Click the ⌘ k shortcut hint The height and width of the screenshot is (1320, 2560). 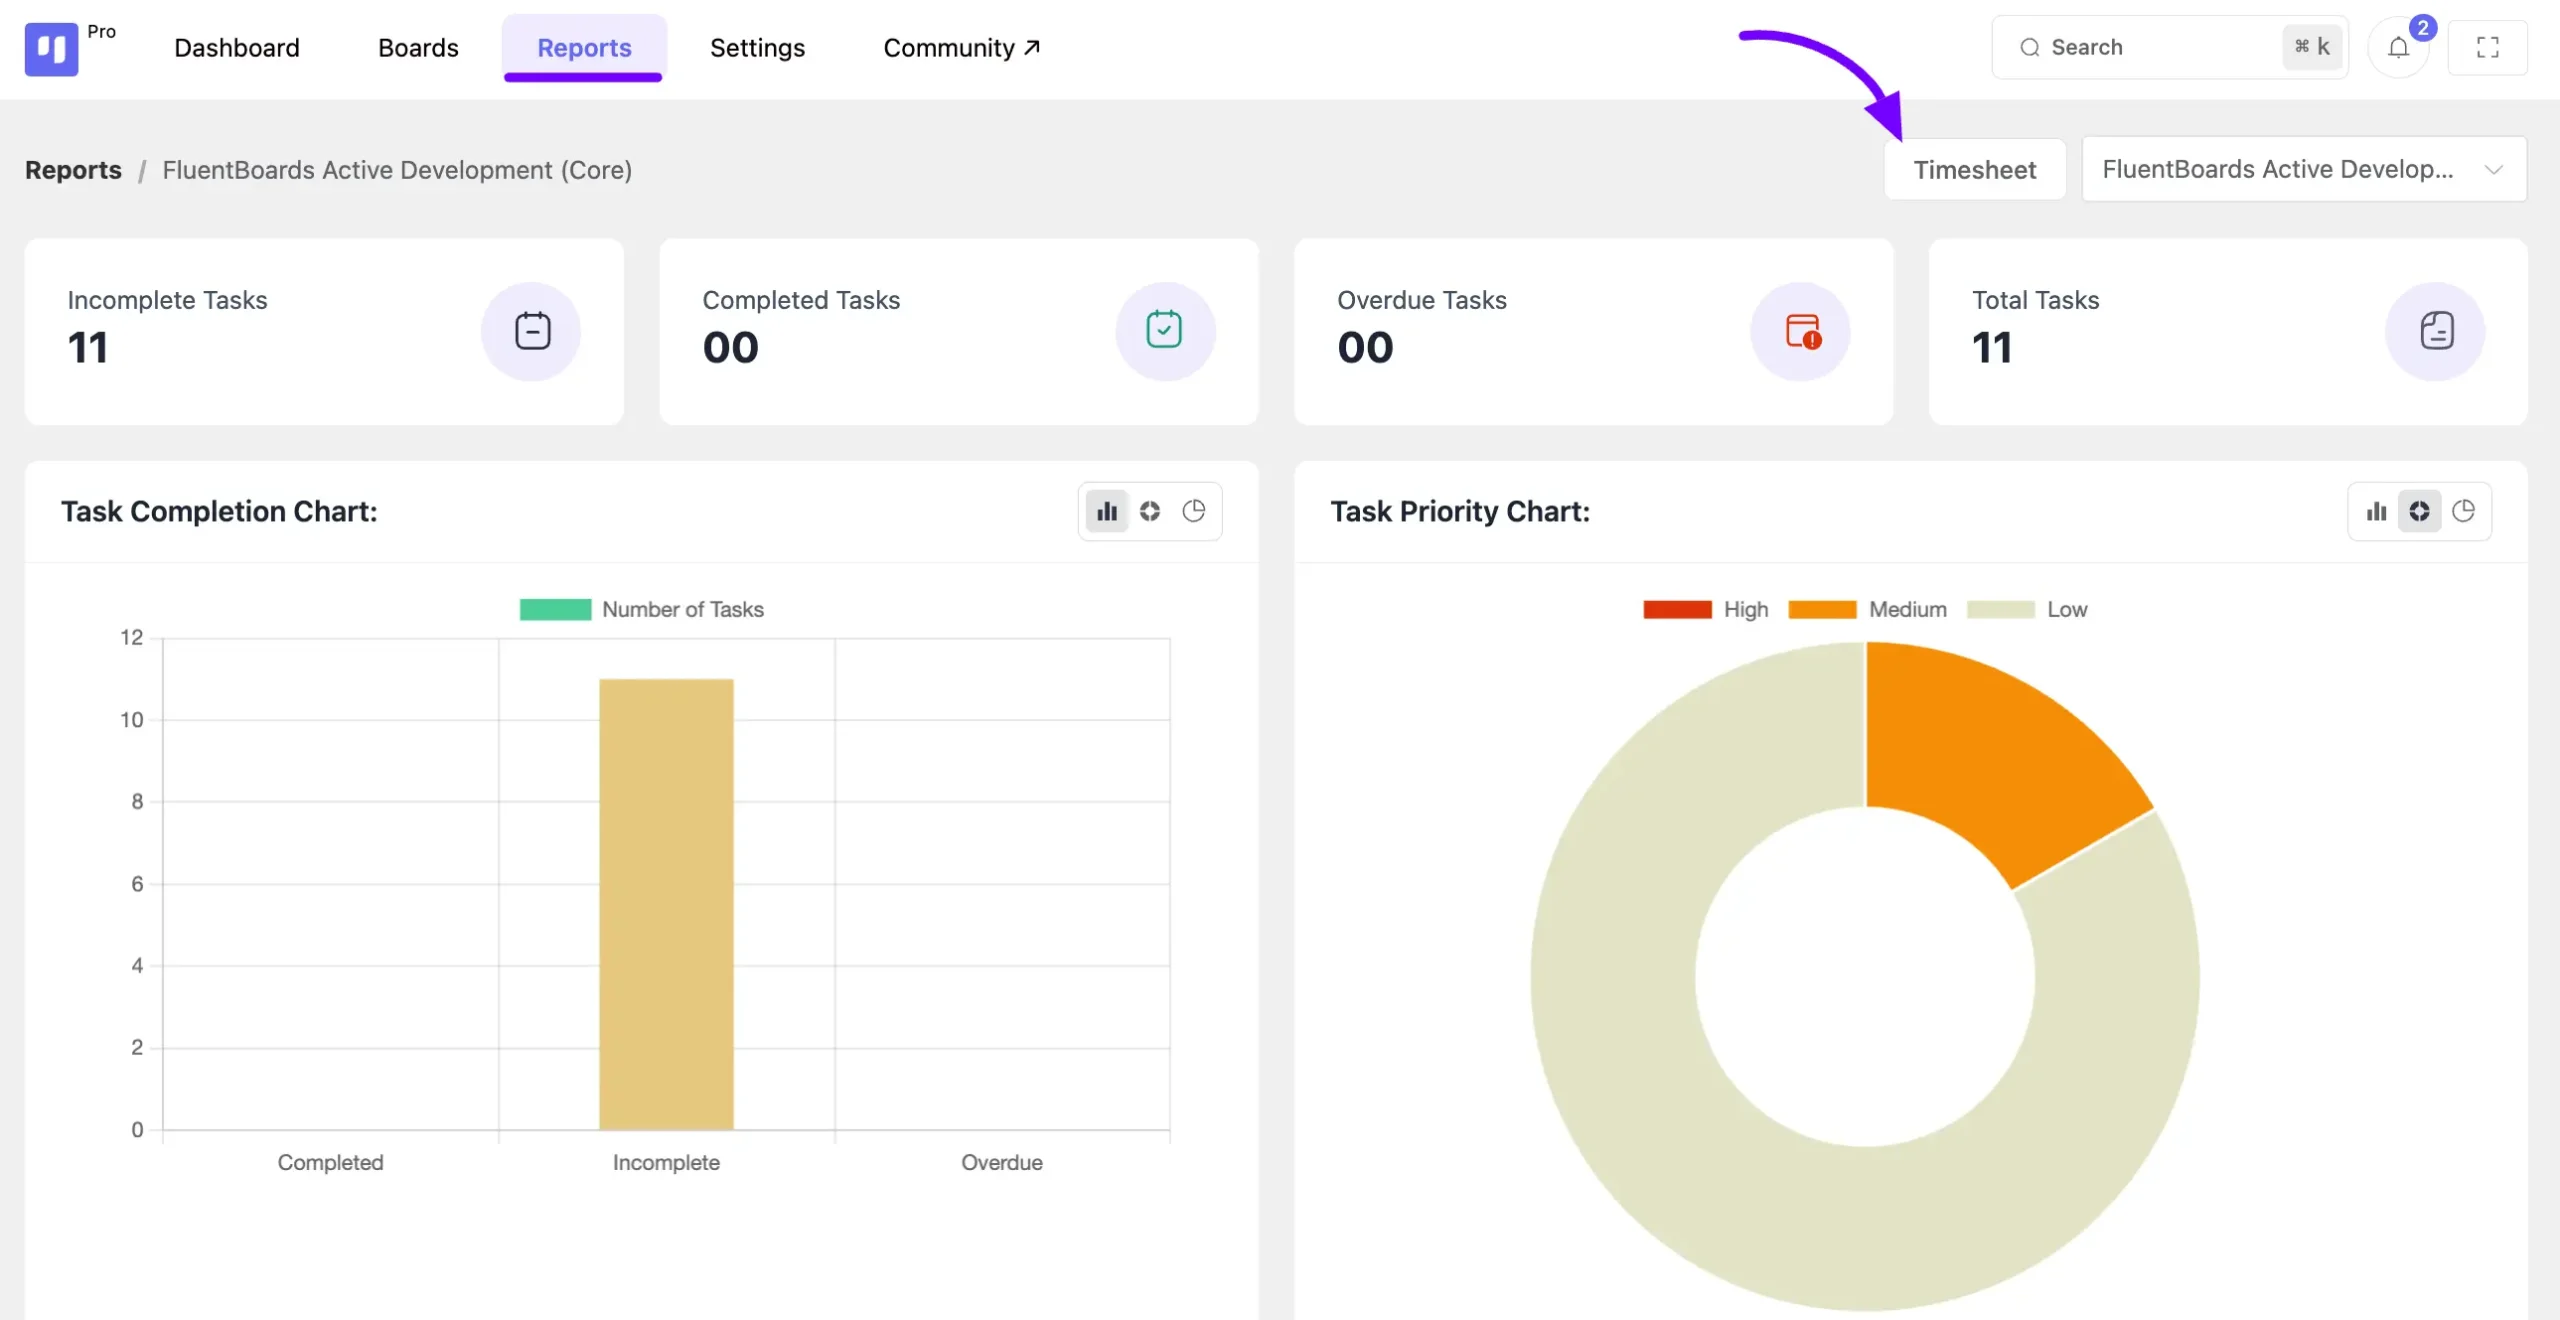tap(2312, 47)
